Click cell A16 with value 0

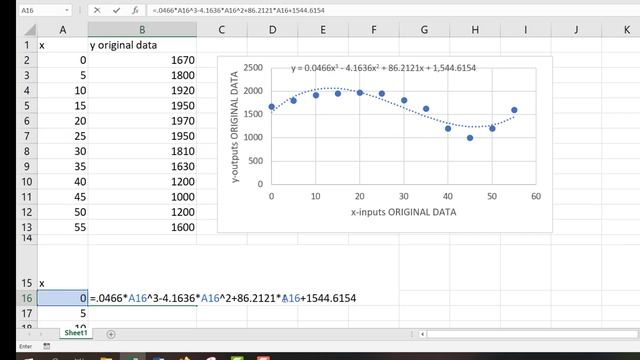click(x=62, y=298)
